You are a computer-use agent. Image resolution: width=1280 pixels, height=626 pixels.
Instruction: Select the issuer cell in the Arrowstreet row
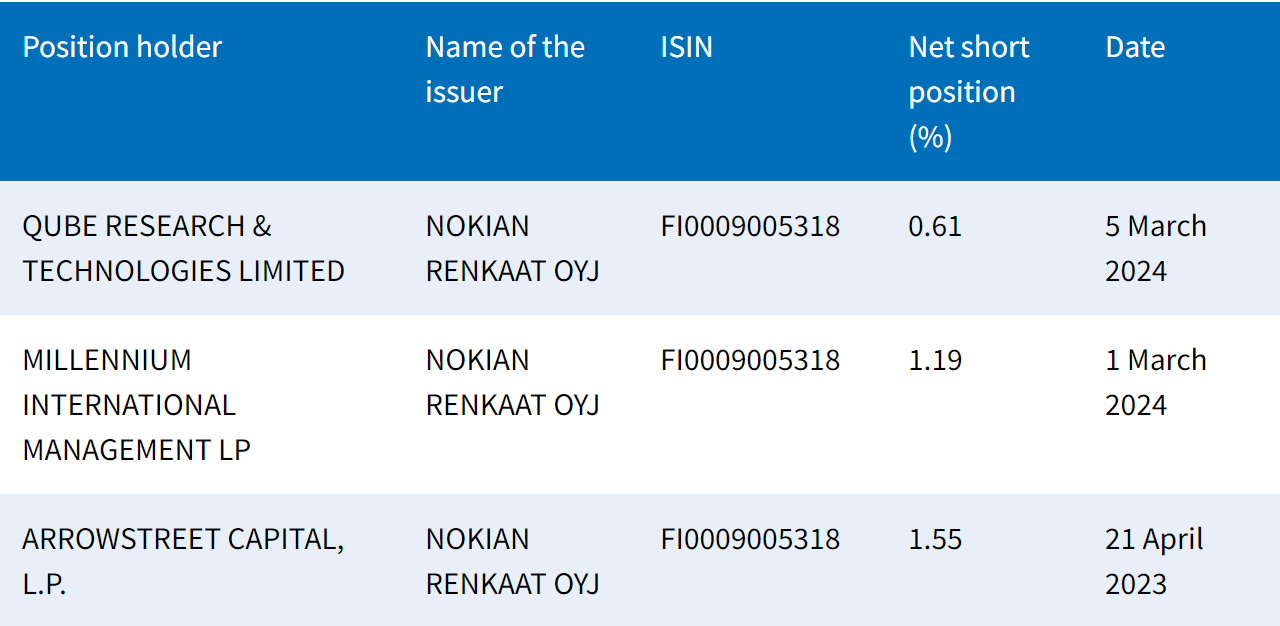tap(512, 560)
